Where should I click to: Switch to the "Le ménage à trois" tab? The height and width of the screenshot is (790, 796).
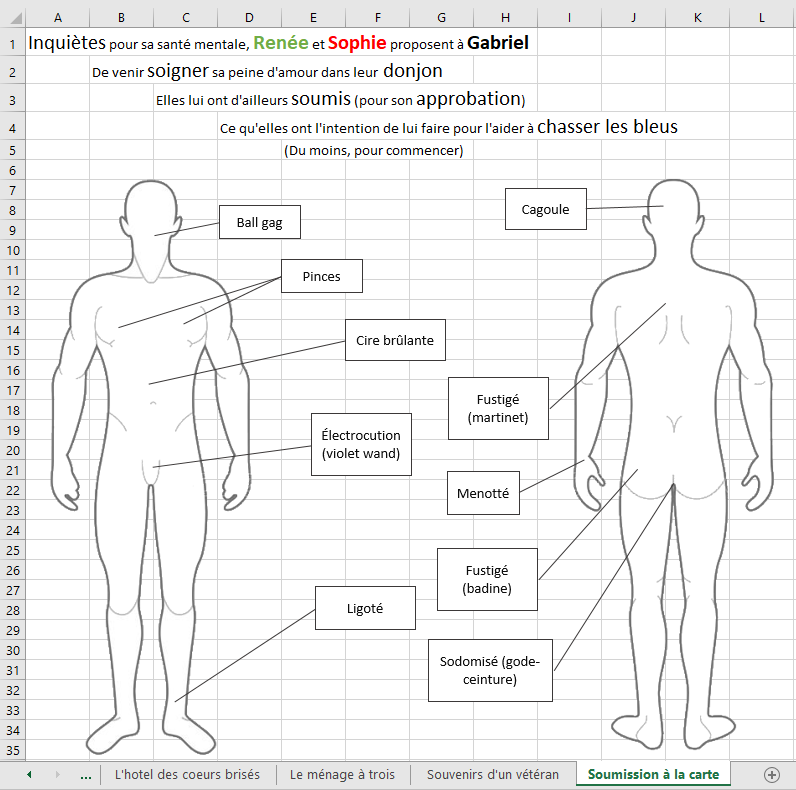(x=342, y=775)
